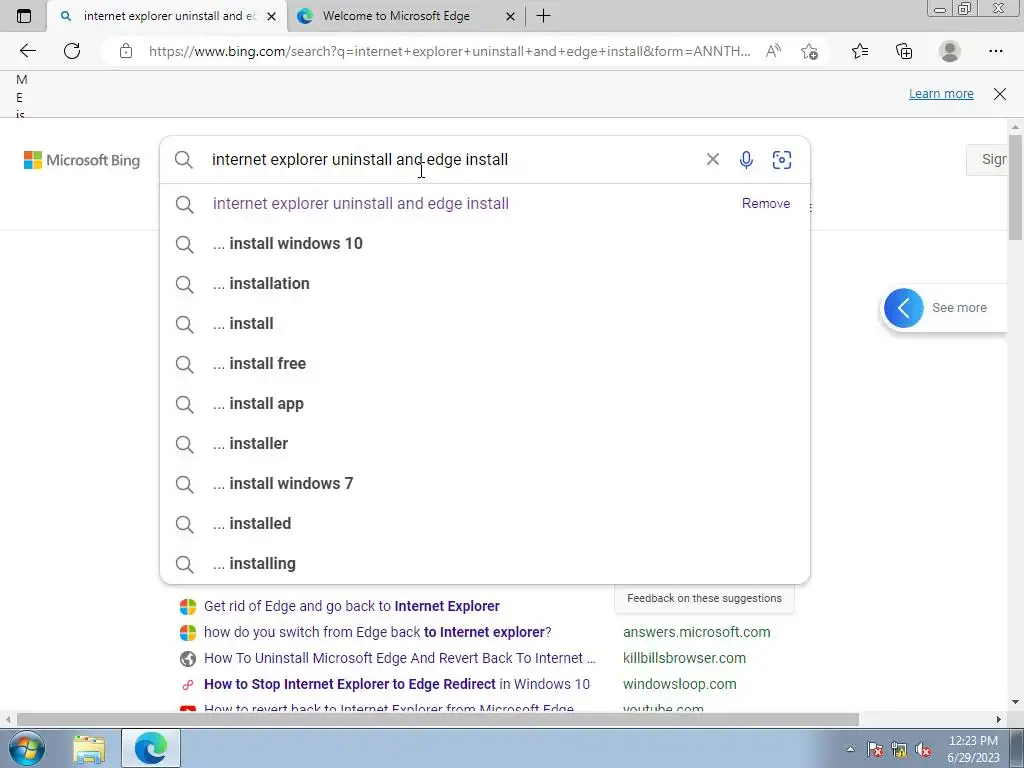The image size is (1024, 768).
Task: Choose suggestion install windows 7
Action: click(485, 483)
